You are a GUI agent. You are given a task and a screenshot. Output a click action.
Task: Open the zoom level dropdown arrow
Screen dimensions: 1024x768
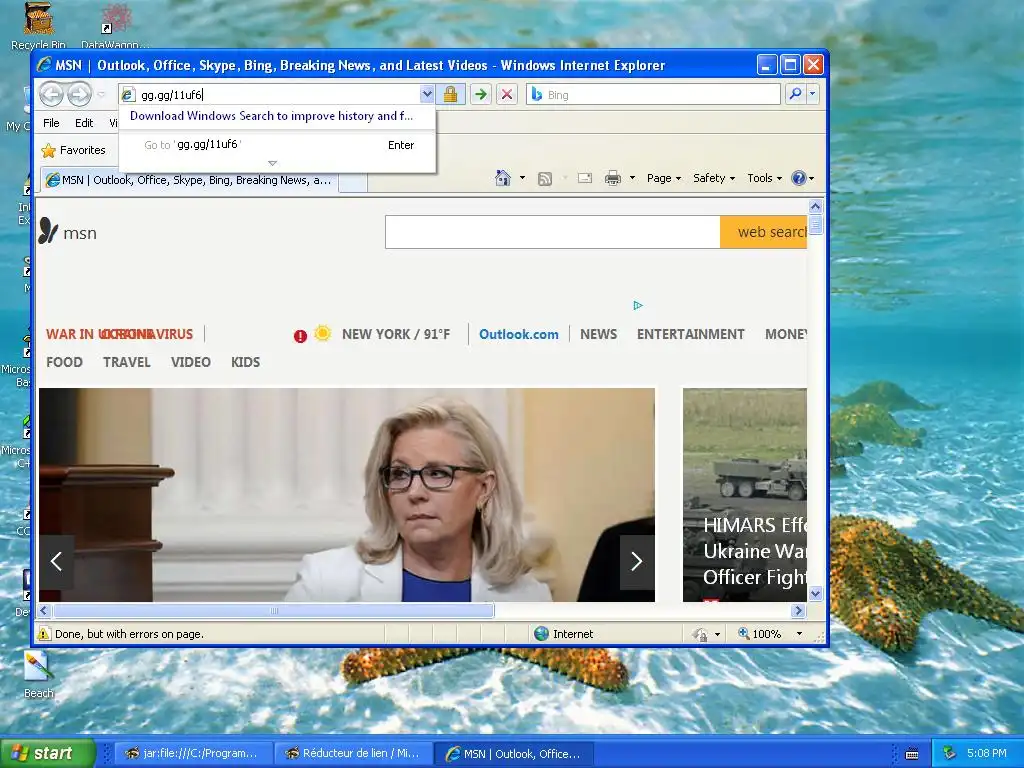[799, 633]
